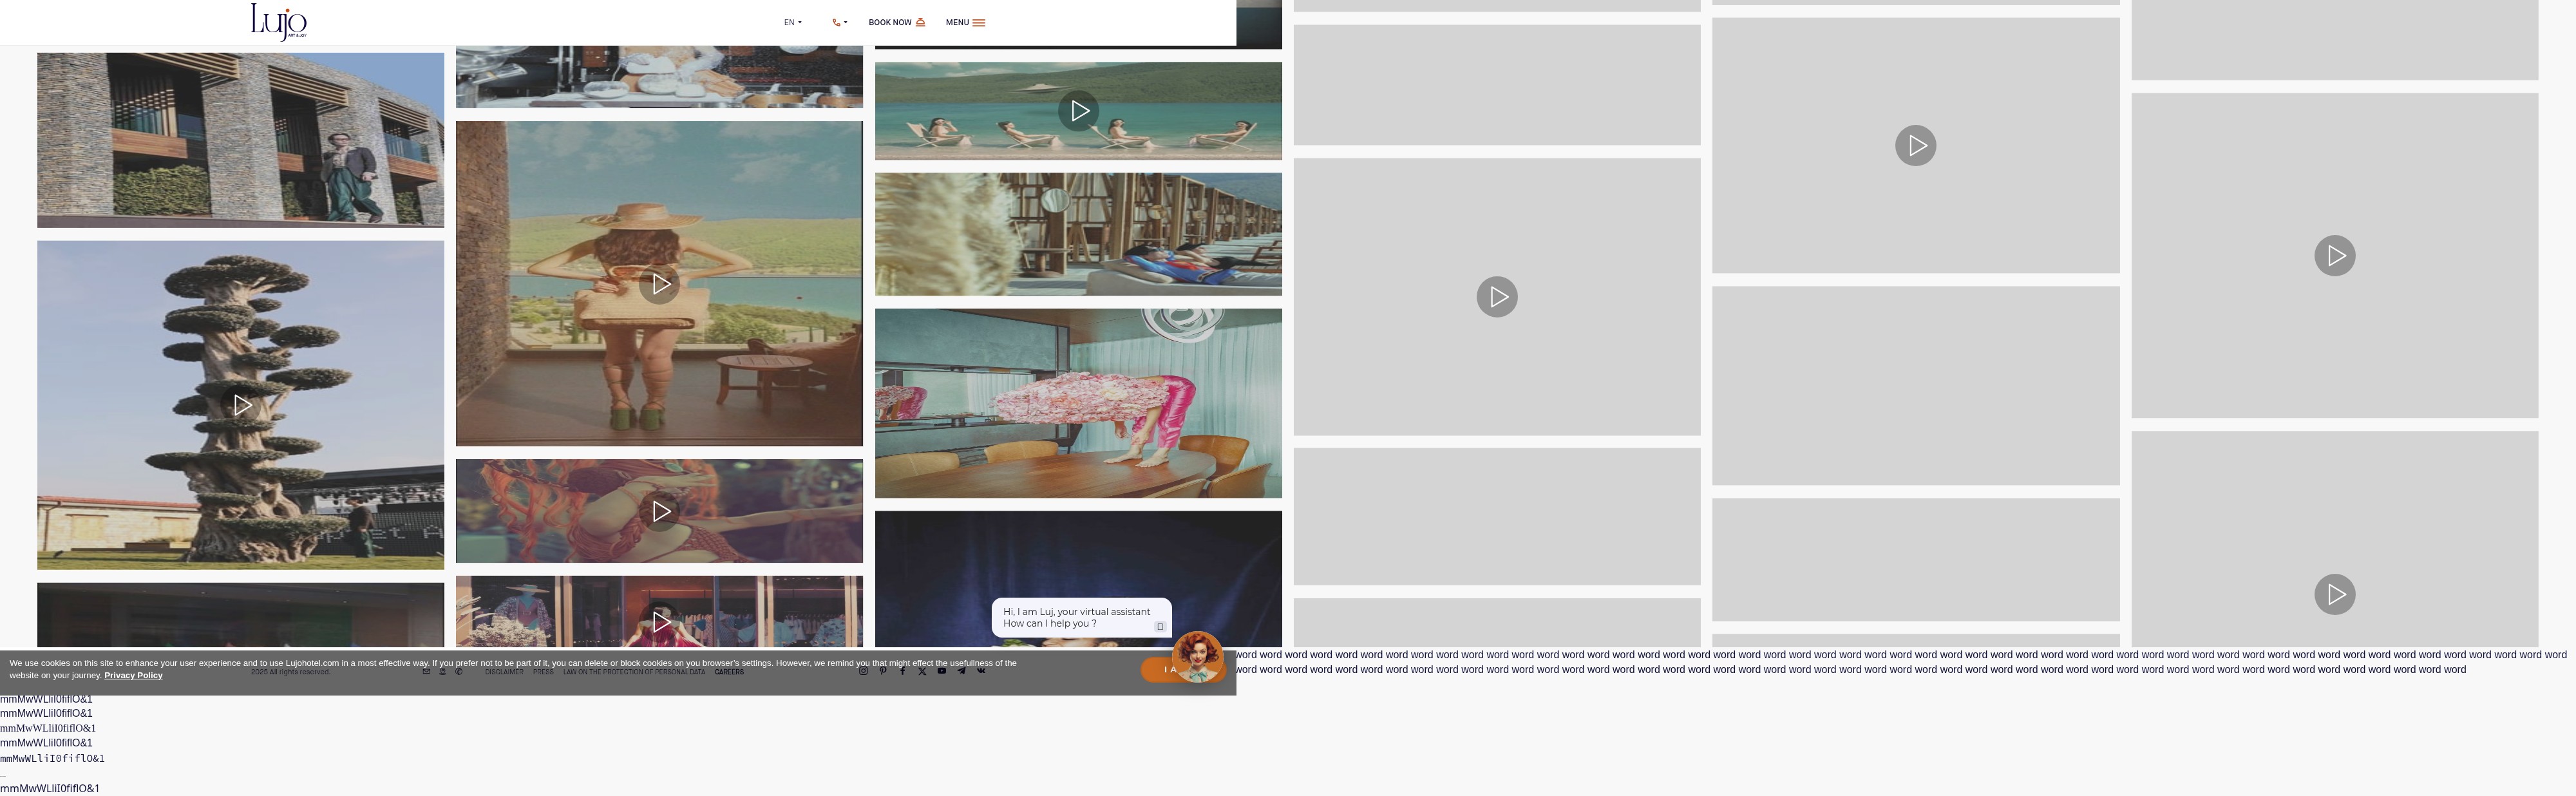This screenshot has height=796, width=2576.
Task: Play the grey placeholder video in fourth column
Action: click(1497, 297)
